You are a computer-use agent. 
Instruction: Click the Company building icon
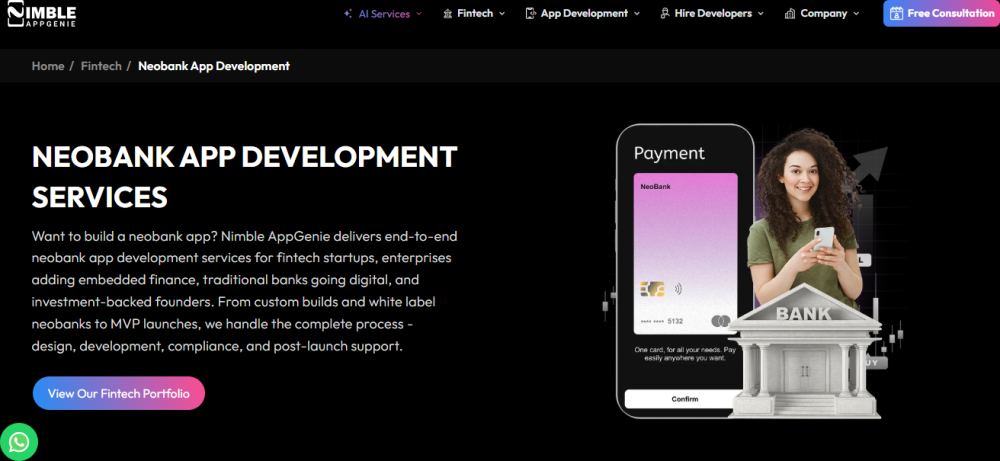[790, 13]
